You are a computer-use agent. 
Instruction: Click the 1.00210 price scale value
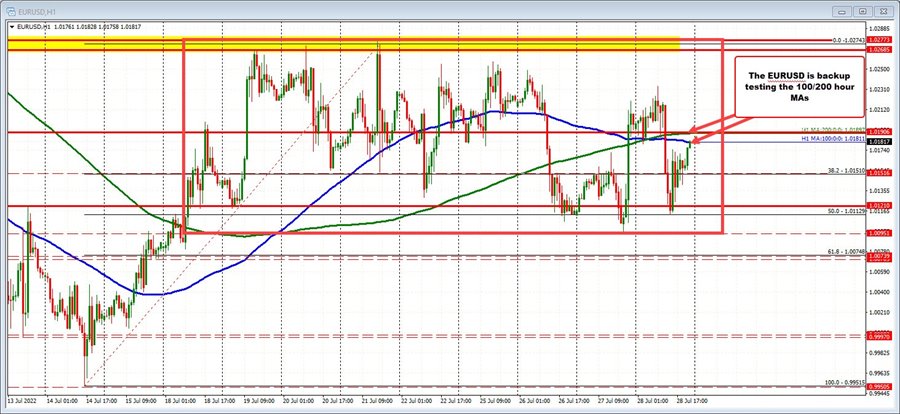(x=879, y=312)
